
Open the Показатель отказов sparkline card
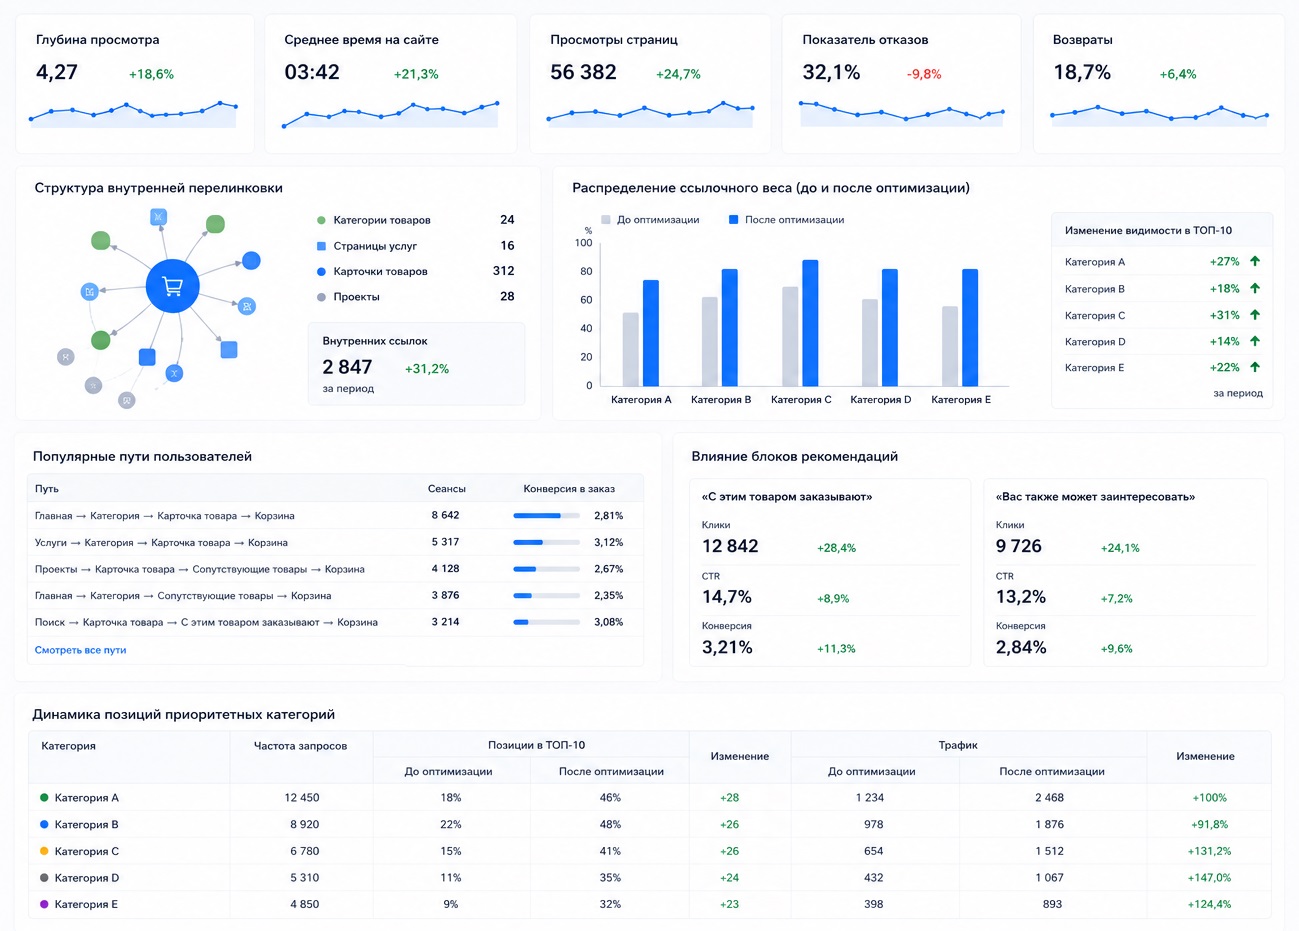tap(901, 84)
